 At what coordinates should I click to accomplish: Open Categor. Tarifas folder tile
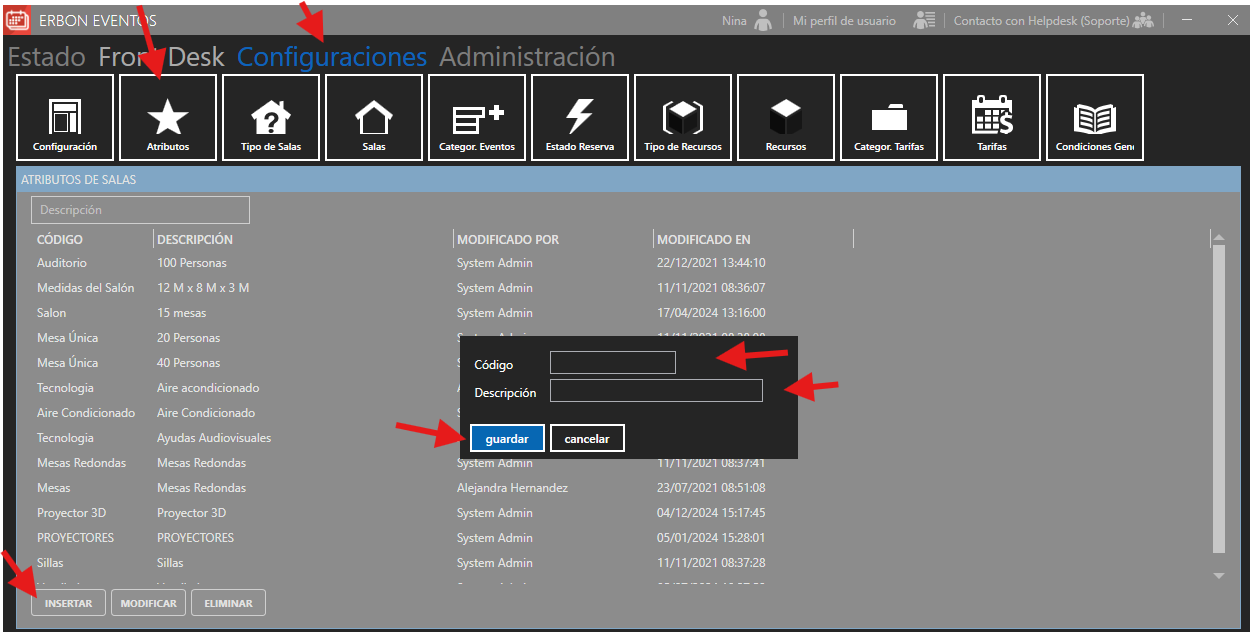pyautogui.click(x=889, y=118)
